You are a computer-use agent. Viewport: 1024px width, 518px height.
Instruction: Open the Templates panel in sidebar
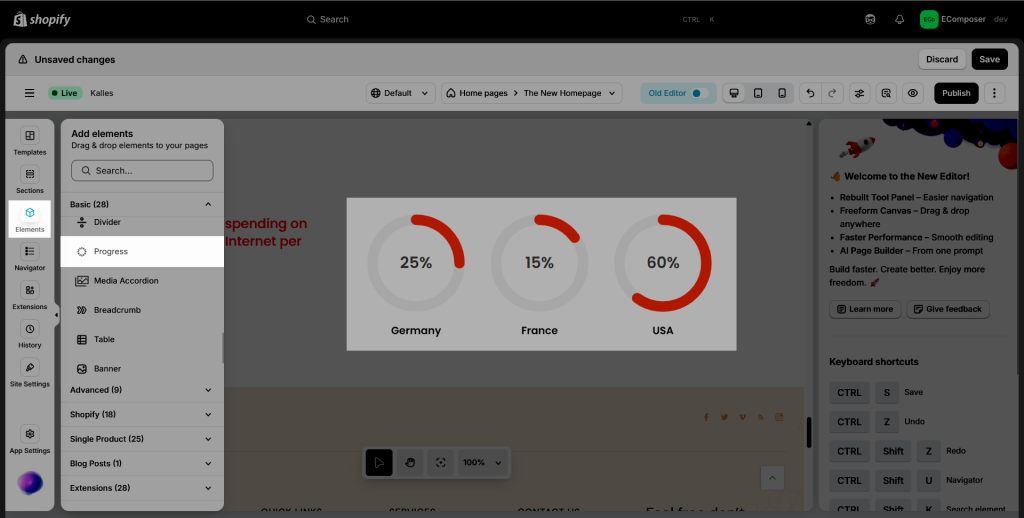click(30, 141)
